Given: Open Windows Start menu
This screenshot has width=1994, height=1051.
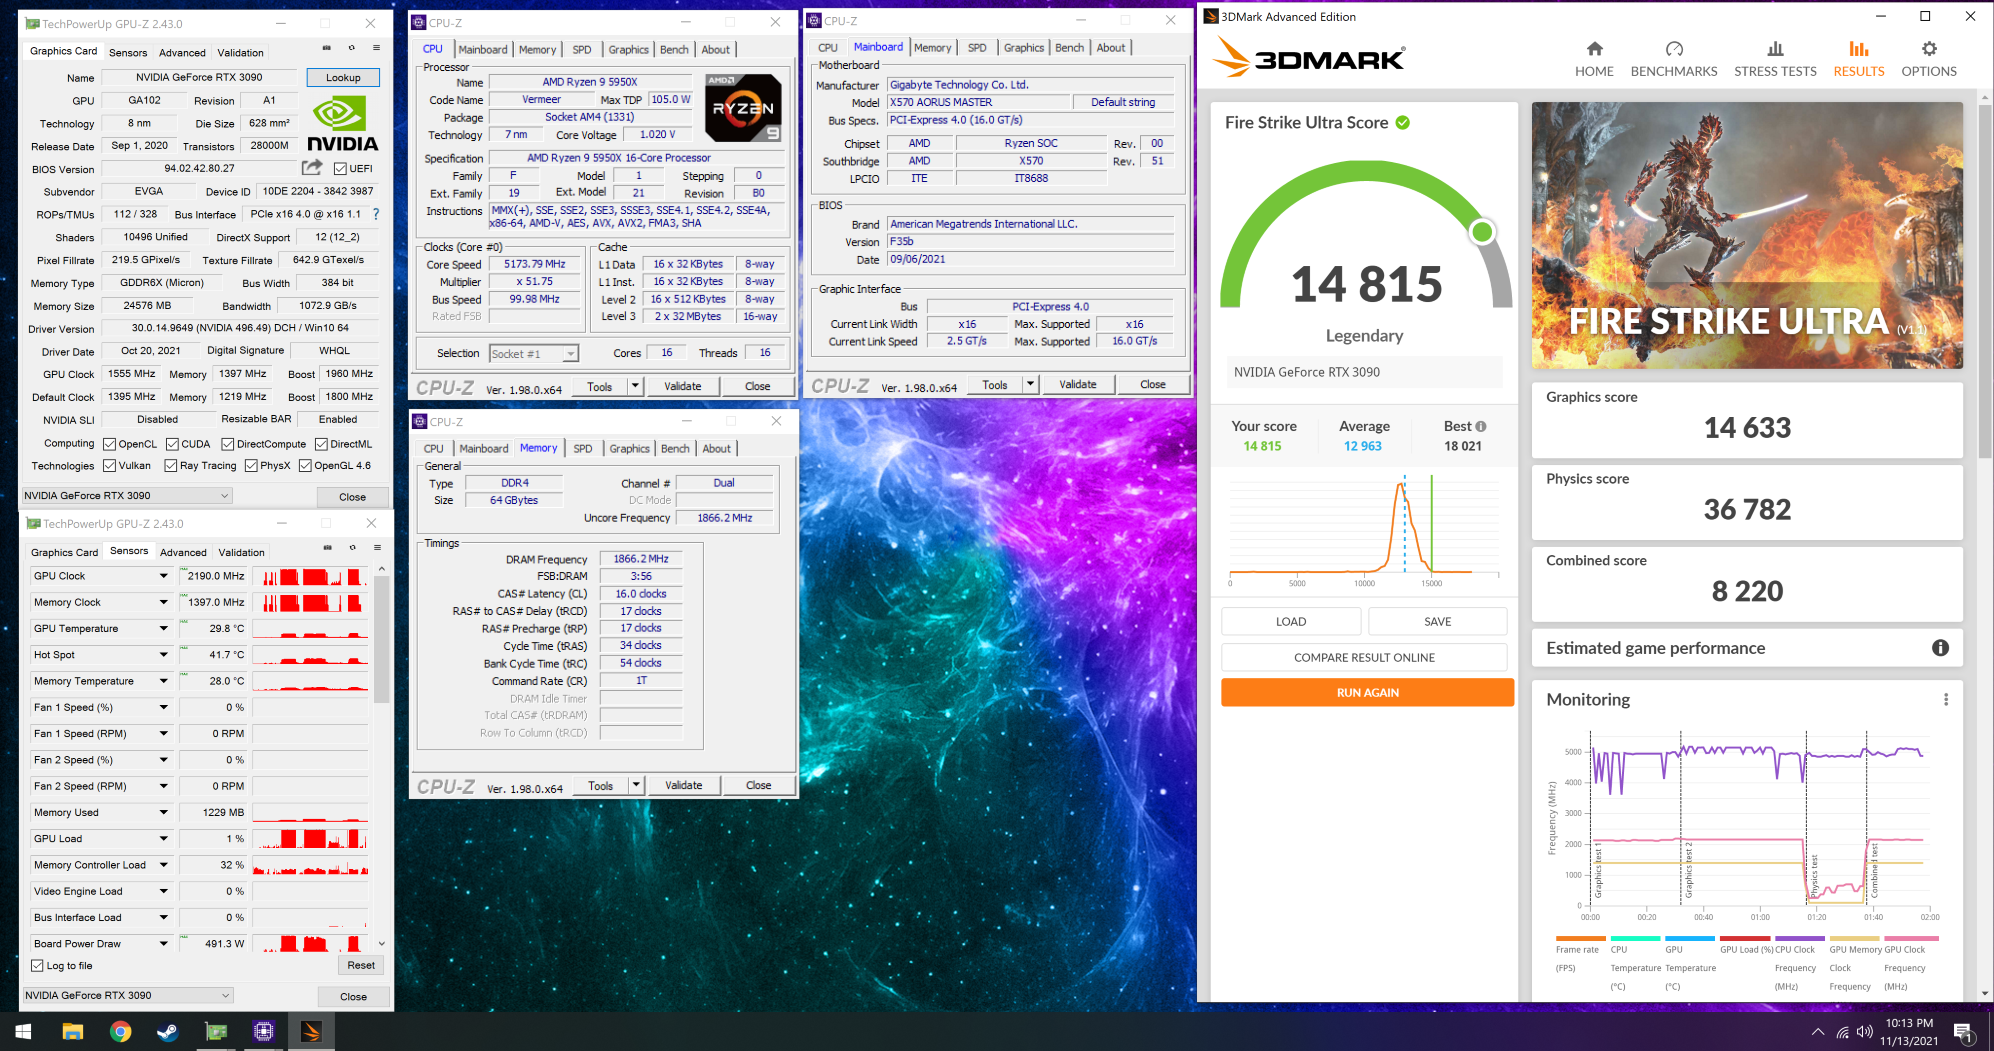Looking at the screenshot, I should [23, 1031].
